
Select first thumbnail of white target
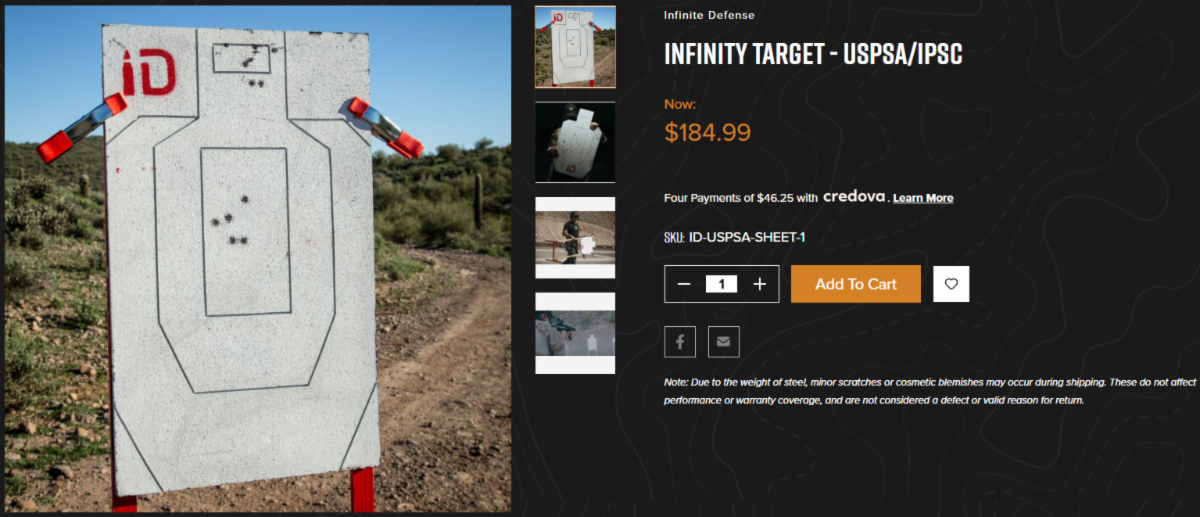tap(575, 47)
